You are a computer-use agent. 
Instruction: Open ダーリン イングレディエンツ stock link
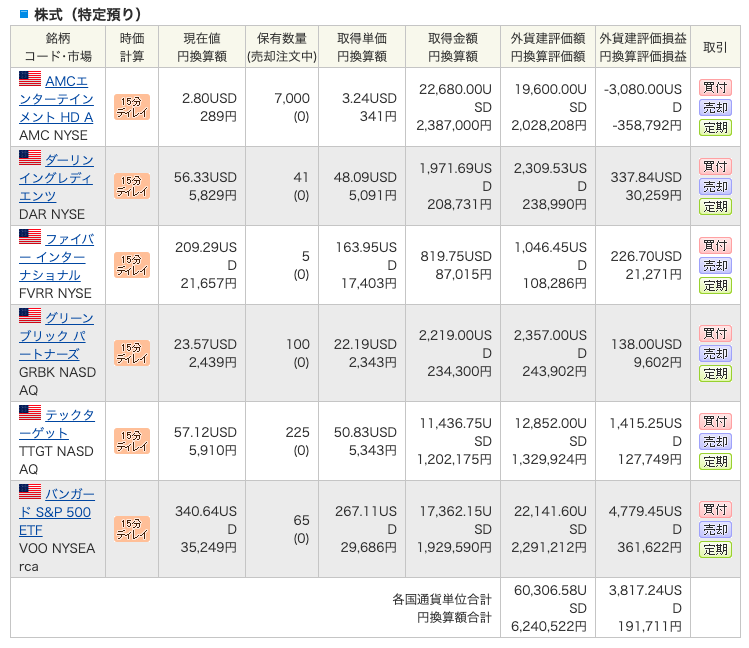[56, 178]
